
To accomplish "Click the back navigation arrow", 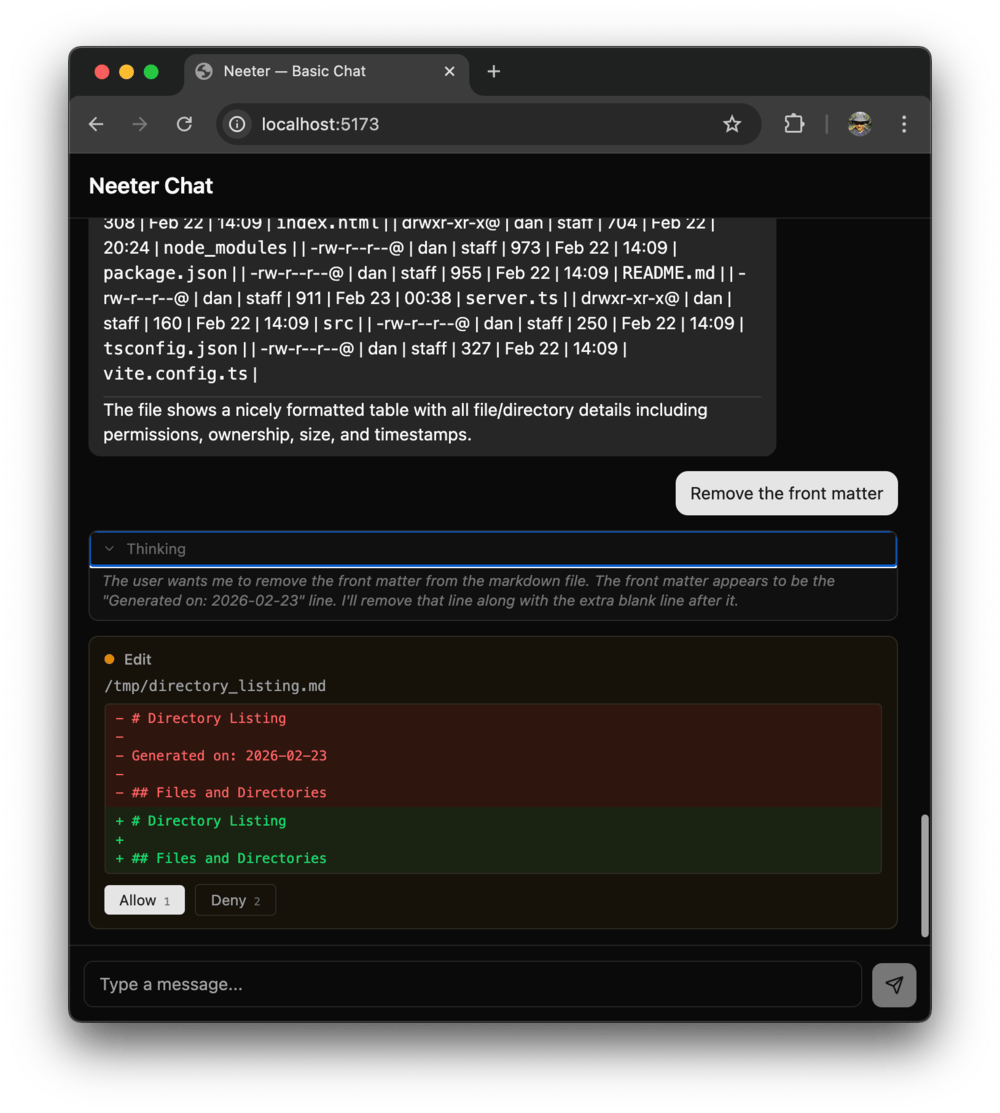I will pyautogui.click(x=95, y=124).
